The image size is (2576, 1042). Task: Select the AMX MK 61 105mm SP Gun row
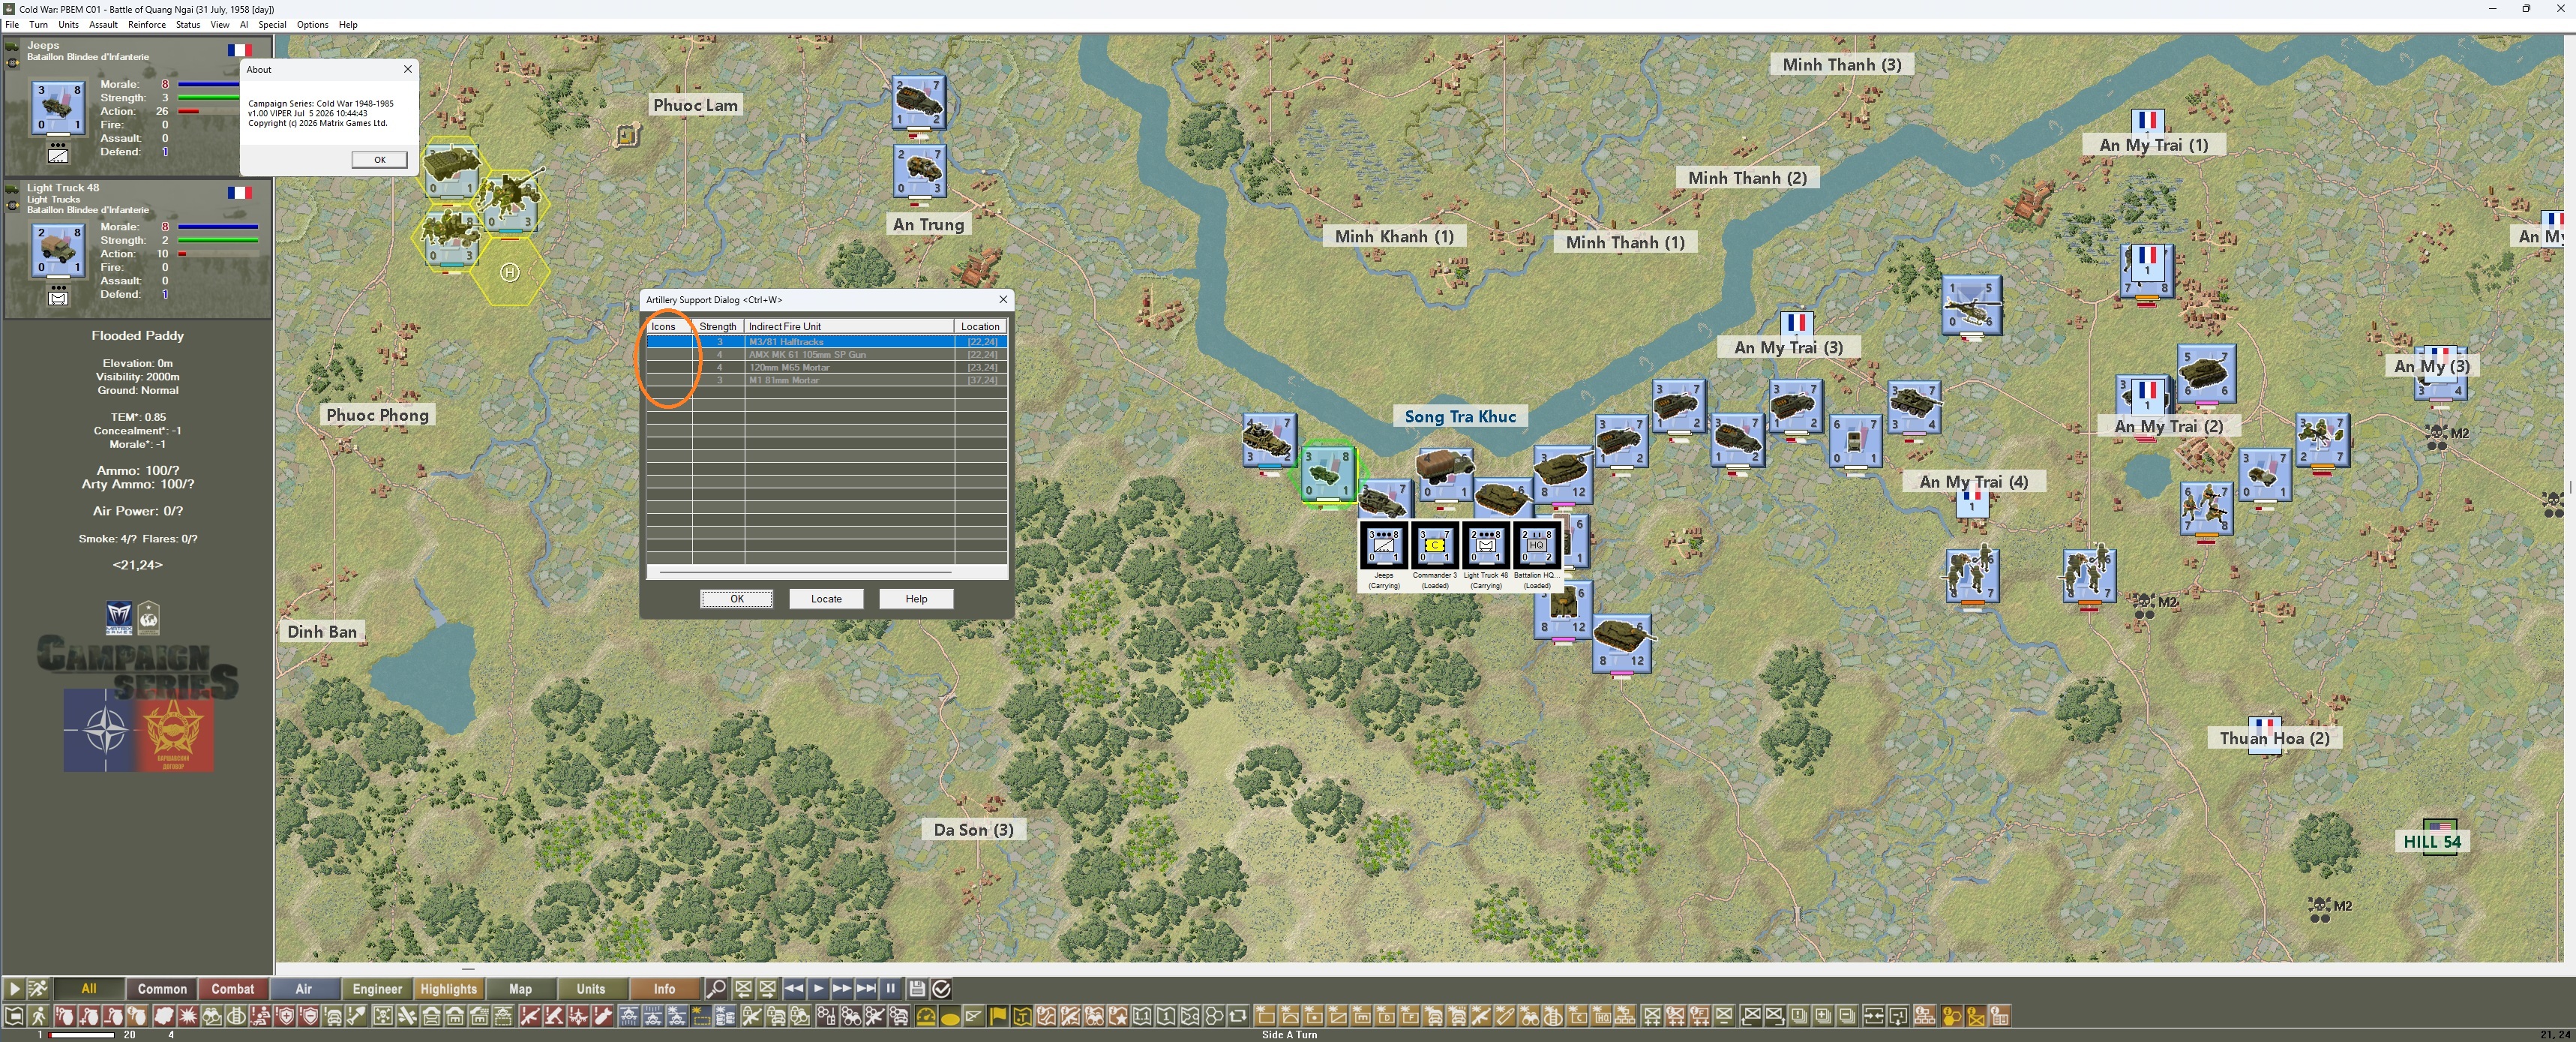point(826,354)
